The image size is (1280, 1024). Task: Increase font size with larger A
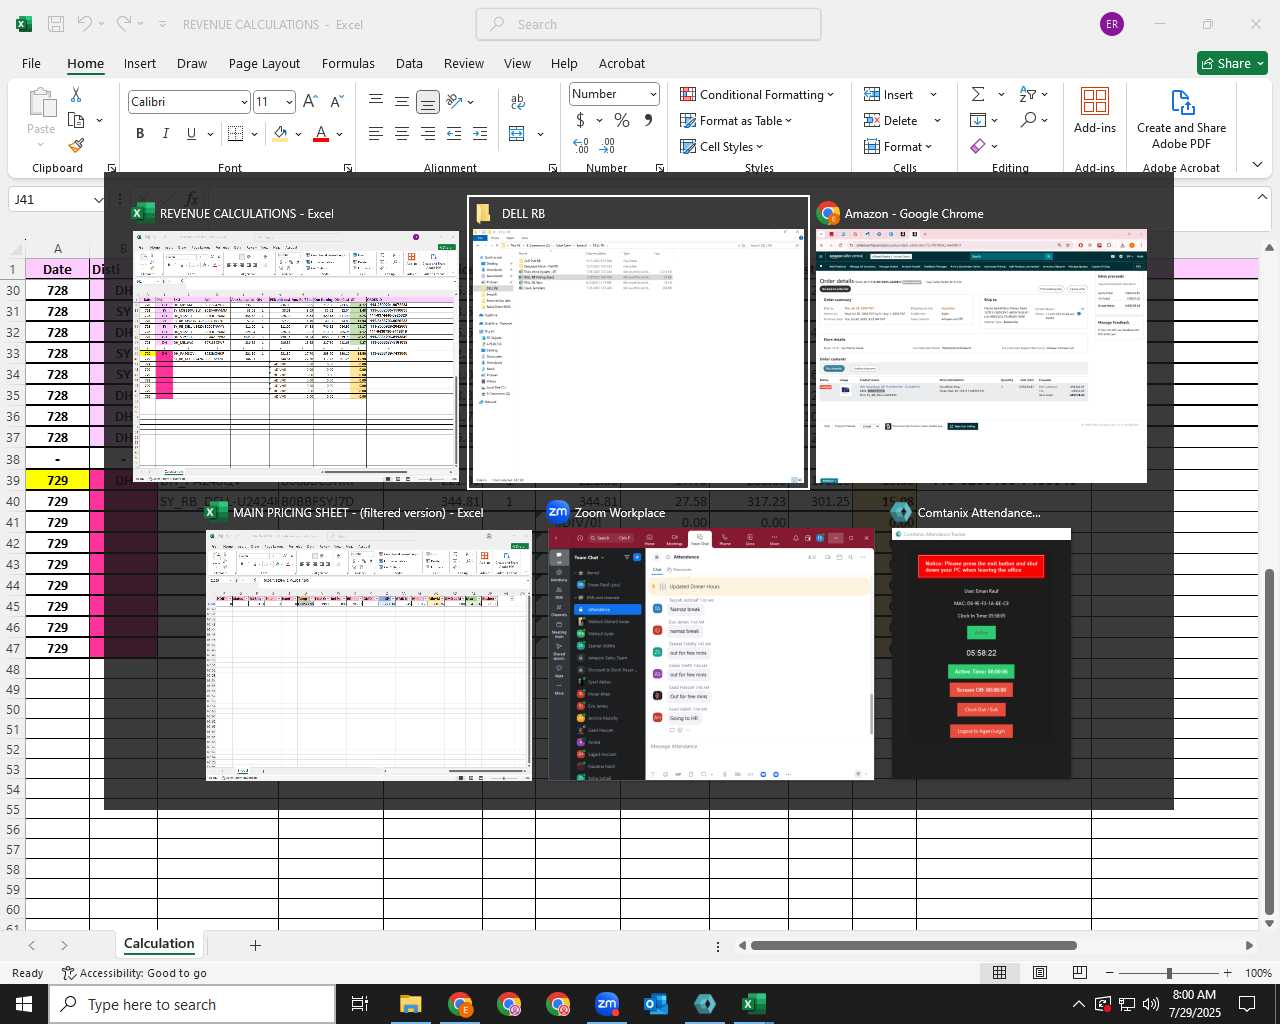coord(310,101)
